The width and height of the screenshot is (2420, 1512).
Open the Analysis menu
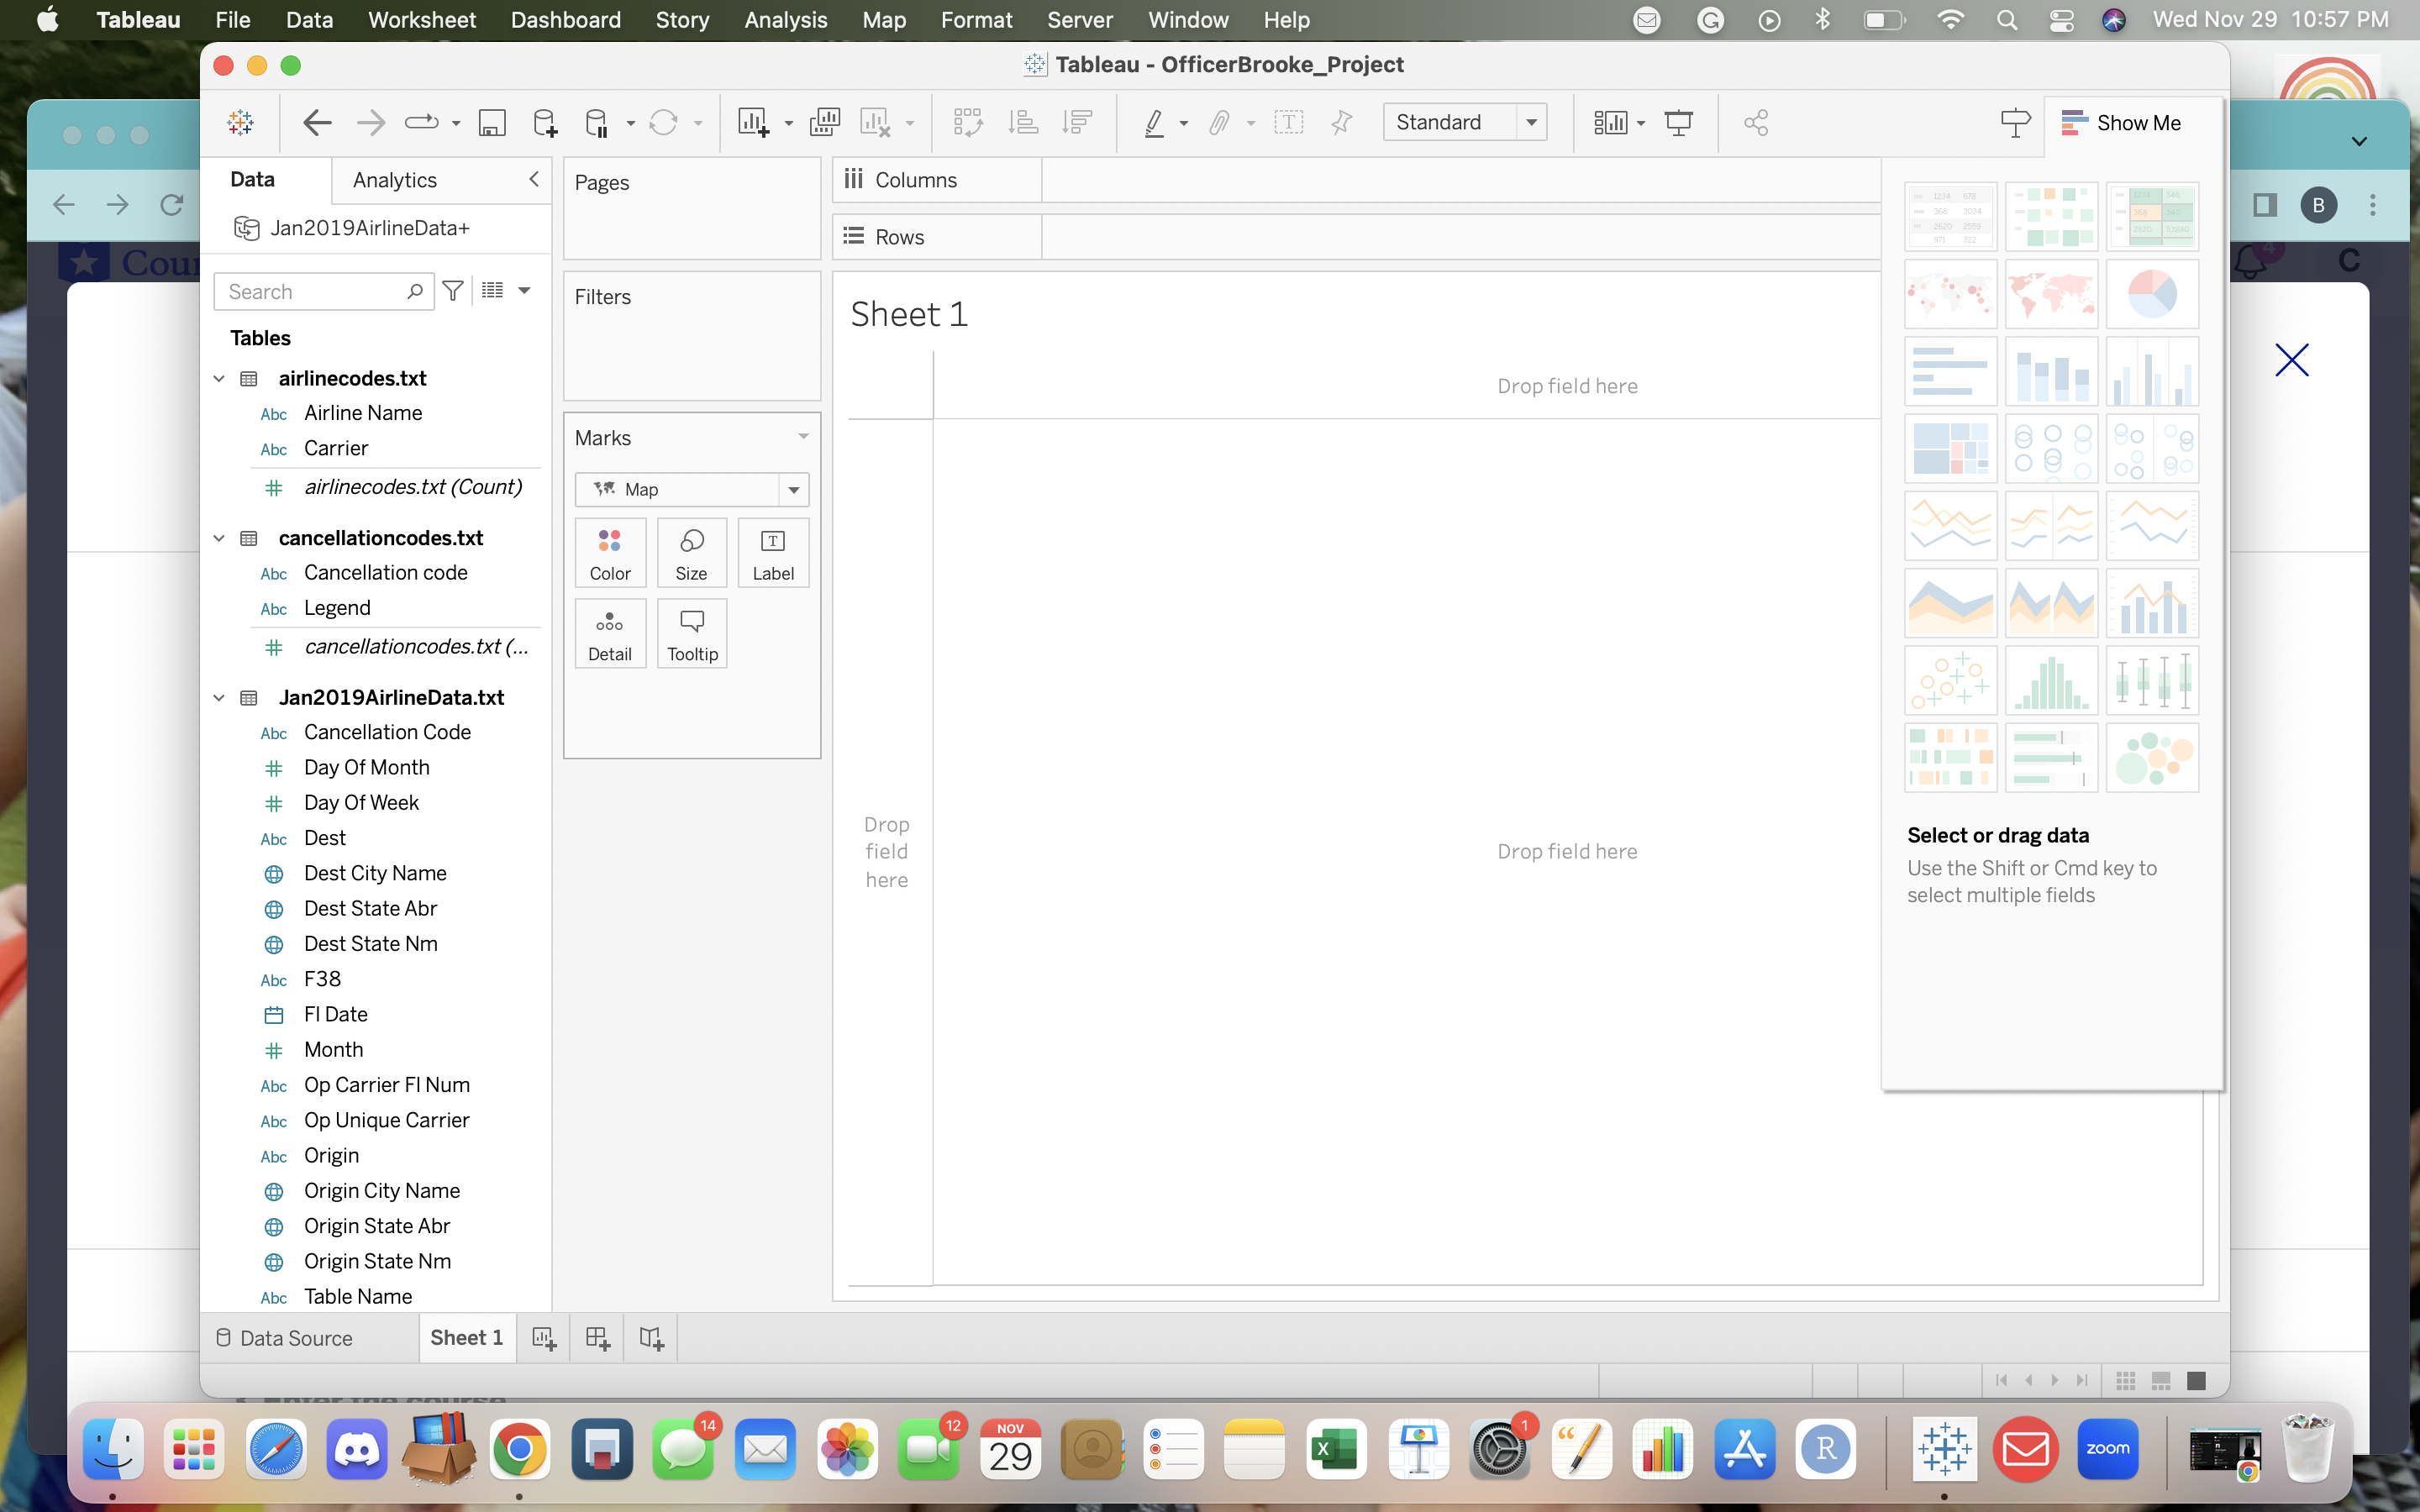(785, 19)
